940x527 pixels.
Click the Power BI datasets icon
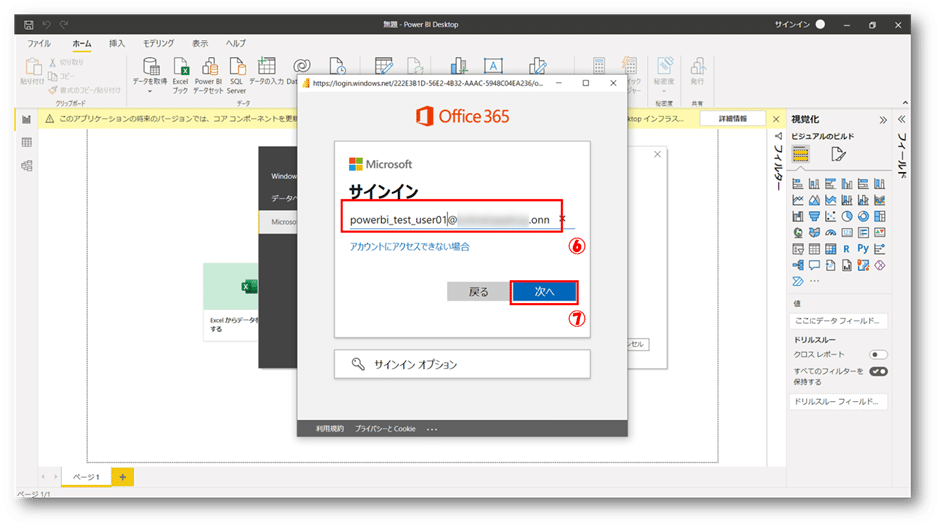[x=209, y=67]
